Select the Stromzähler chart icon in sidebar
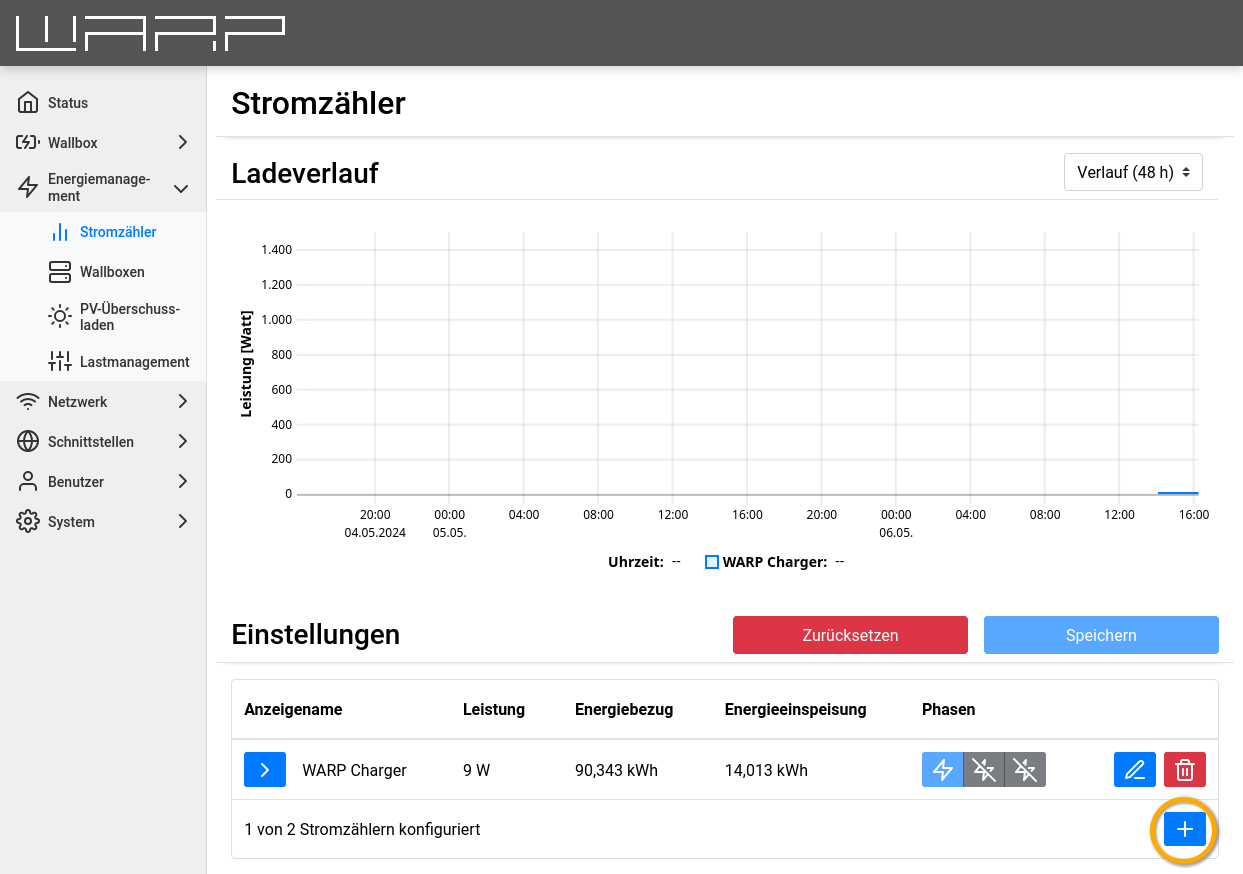Screen dimensions: 1243x874 [x=61, y=231]
